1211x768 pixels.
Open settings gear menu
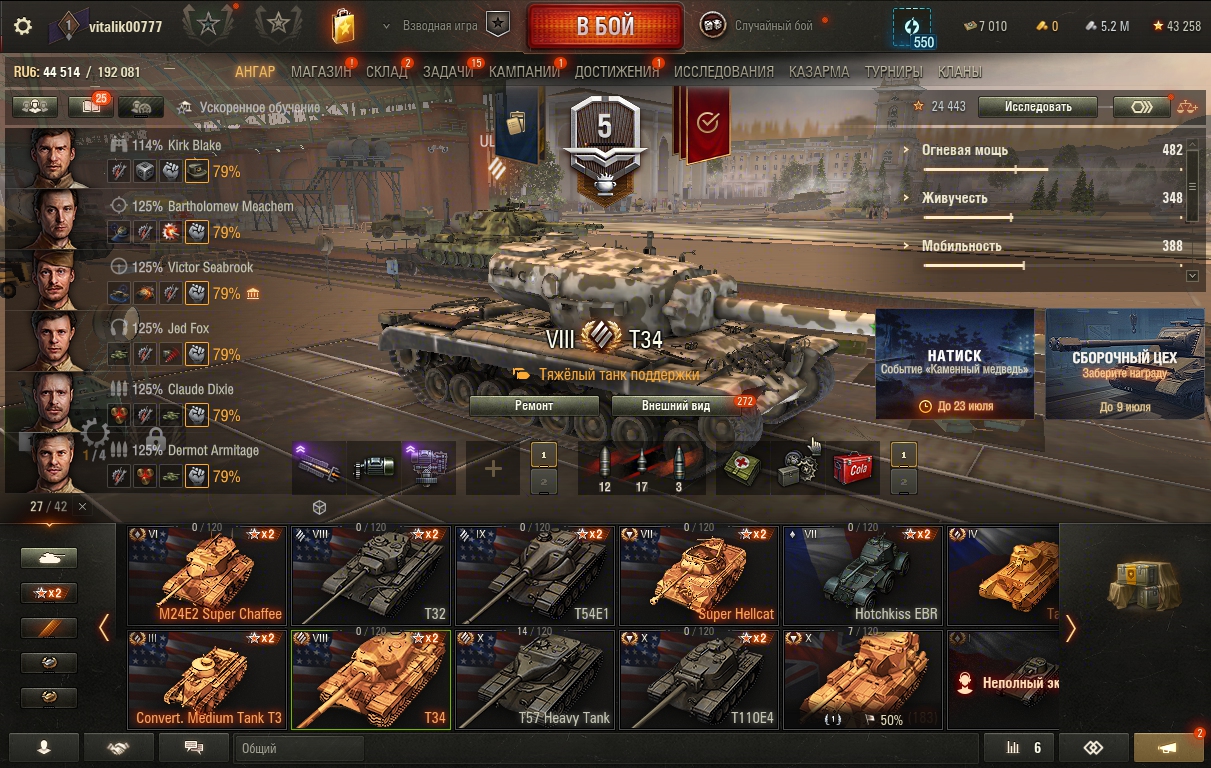[22, 26]
